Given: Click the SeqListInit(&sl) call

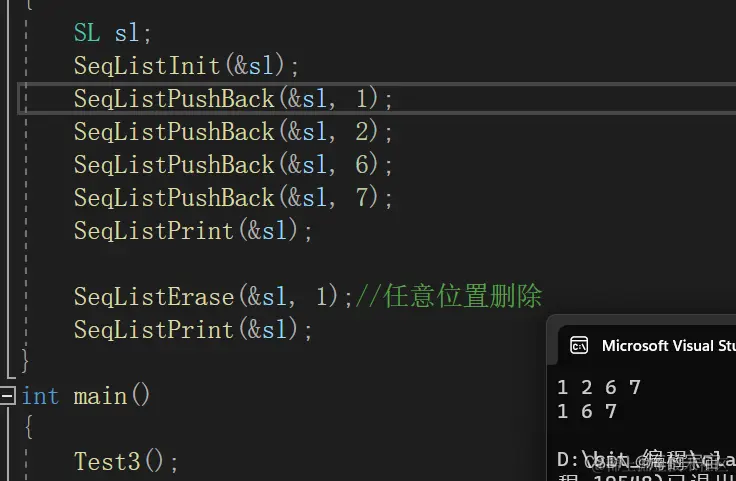Looking at the screenshot, I should pos(186,66).
